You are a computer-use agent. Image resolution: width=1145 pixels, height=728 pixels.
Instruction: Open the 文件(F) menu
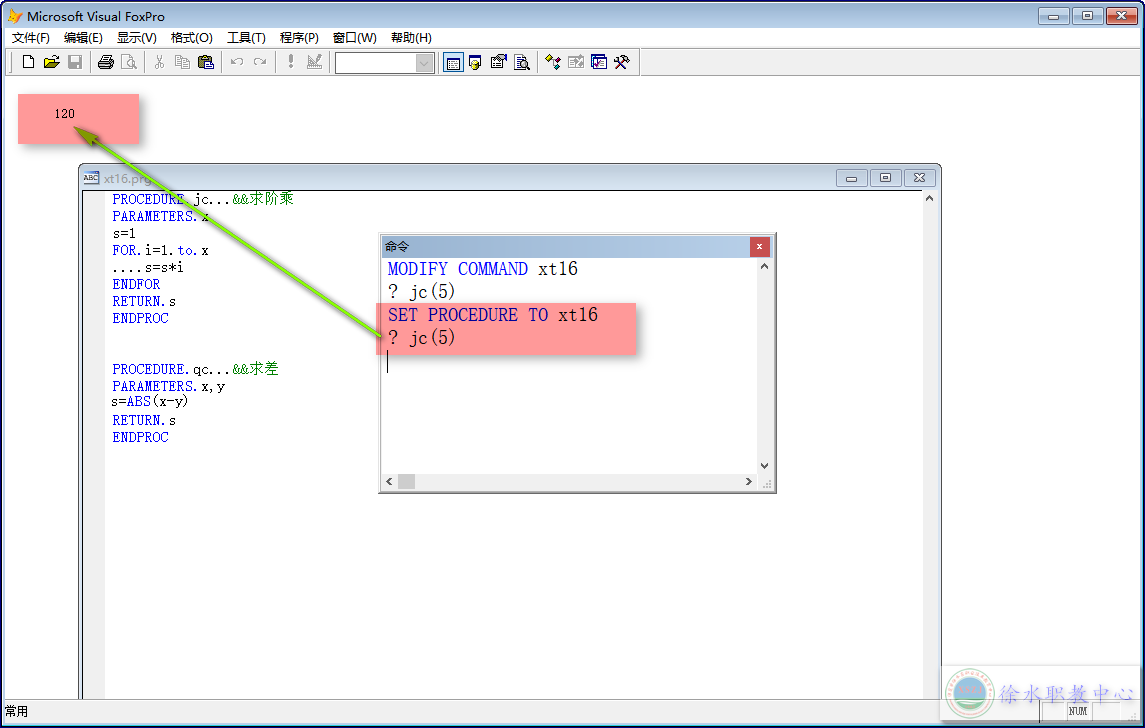coord(31,38)
